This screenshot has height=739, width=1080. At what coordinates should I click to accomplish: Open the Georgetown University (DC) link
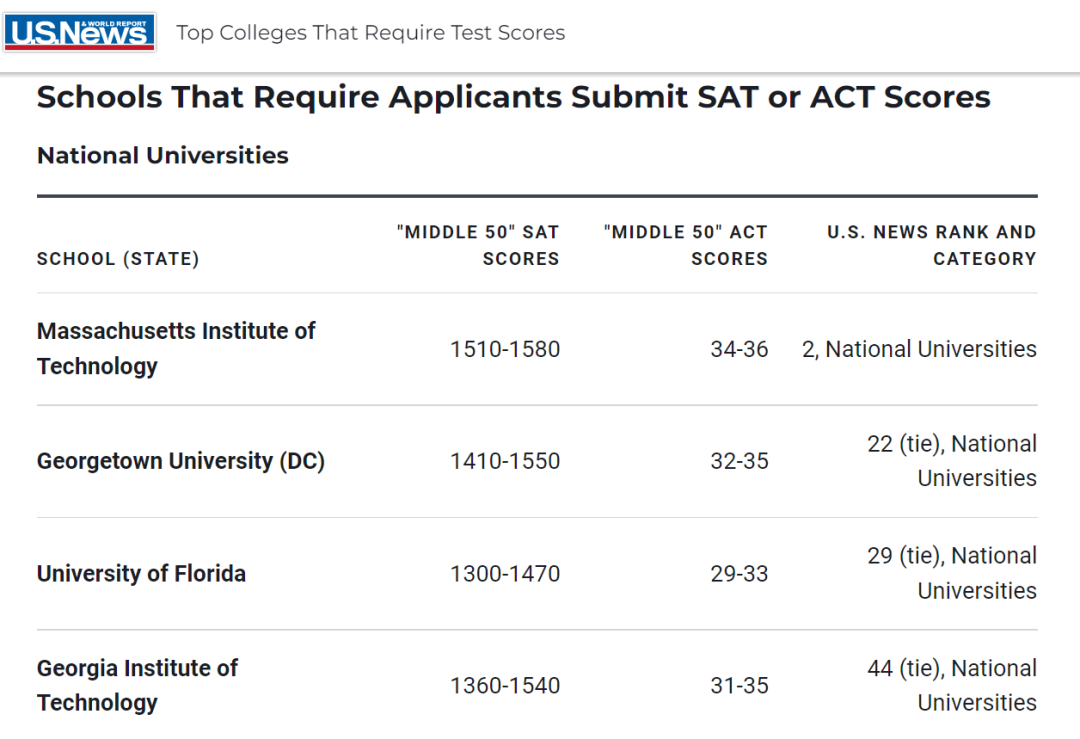point(180,461)
